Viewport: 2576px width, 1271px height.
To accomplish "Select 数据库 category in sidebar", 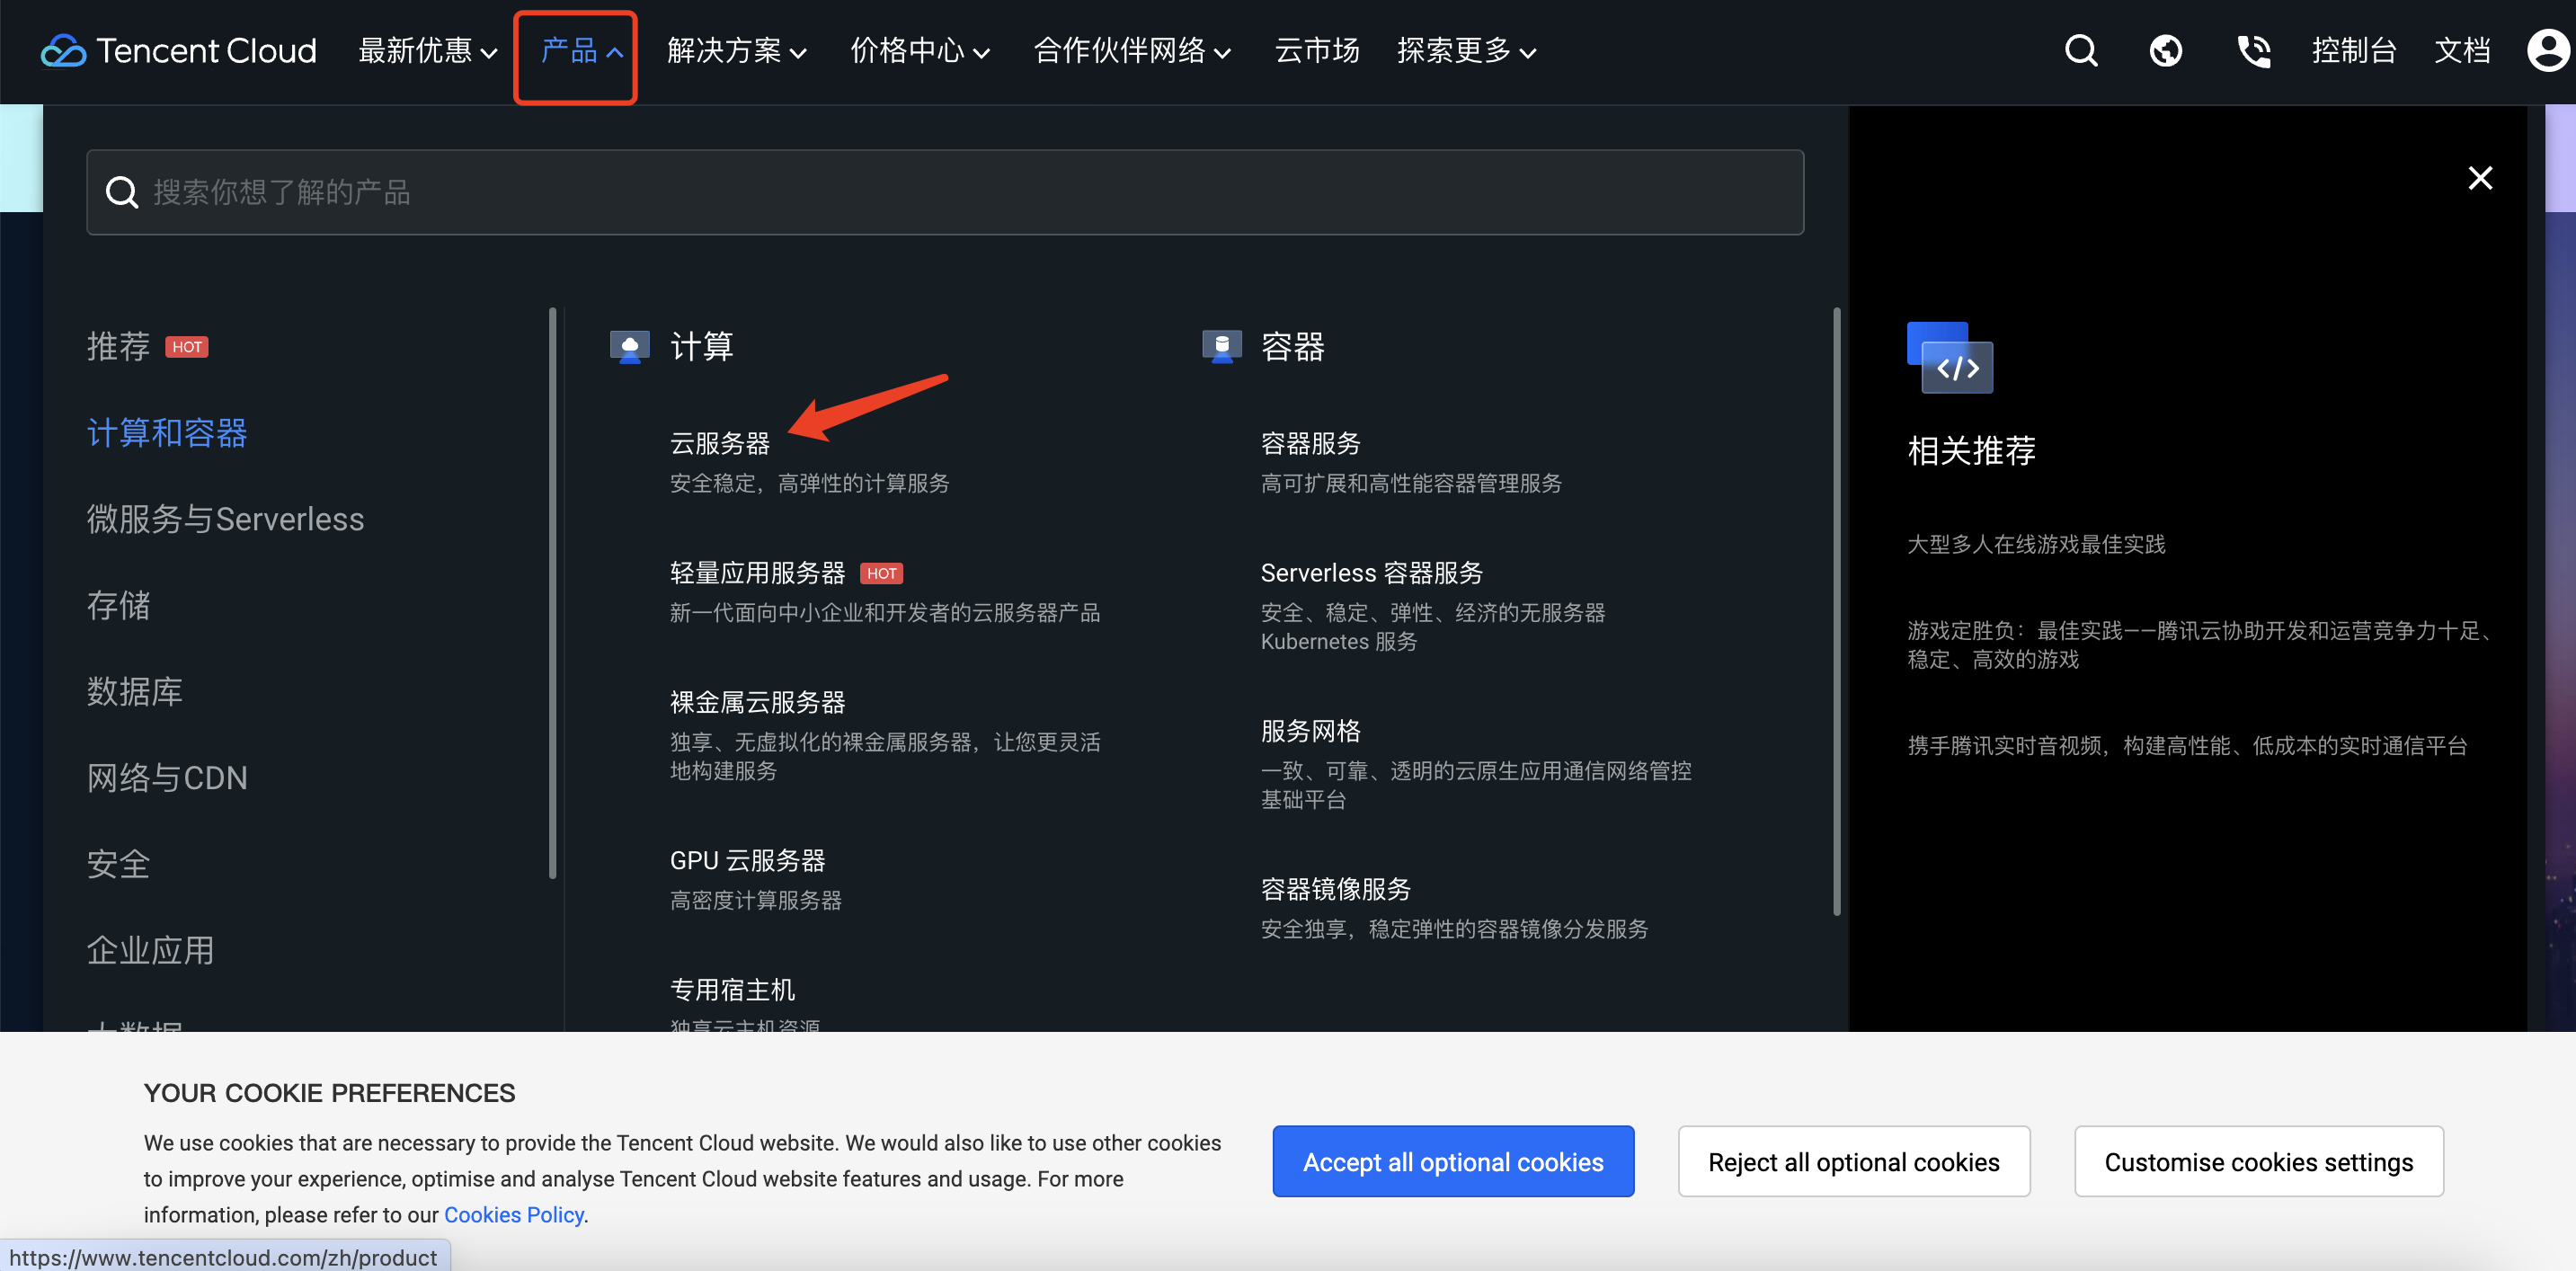I will 134,691.
